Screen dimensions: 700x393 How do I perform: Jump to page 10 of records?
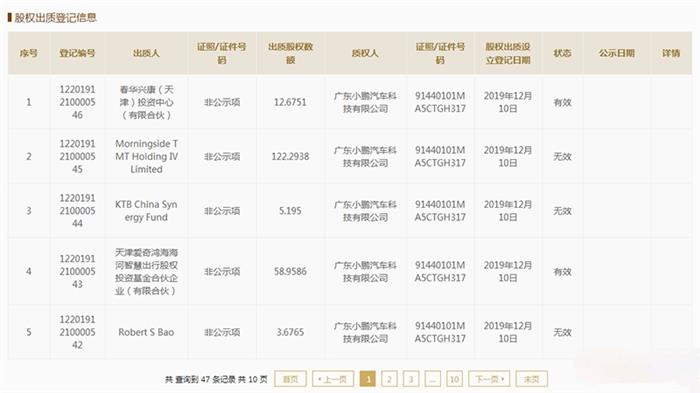coord(454,379)
